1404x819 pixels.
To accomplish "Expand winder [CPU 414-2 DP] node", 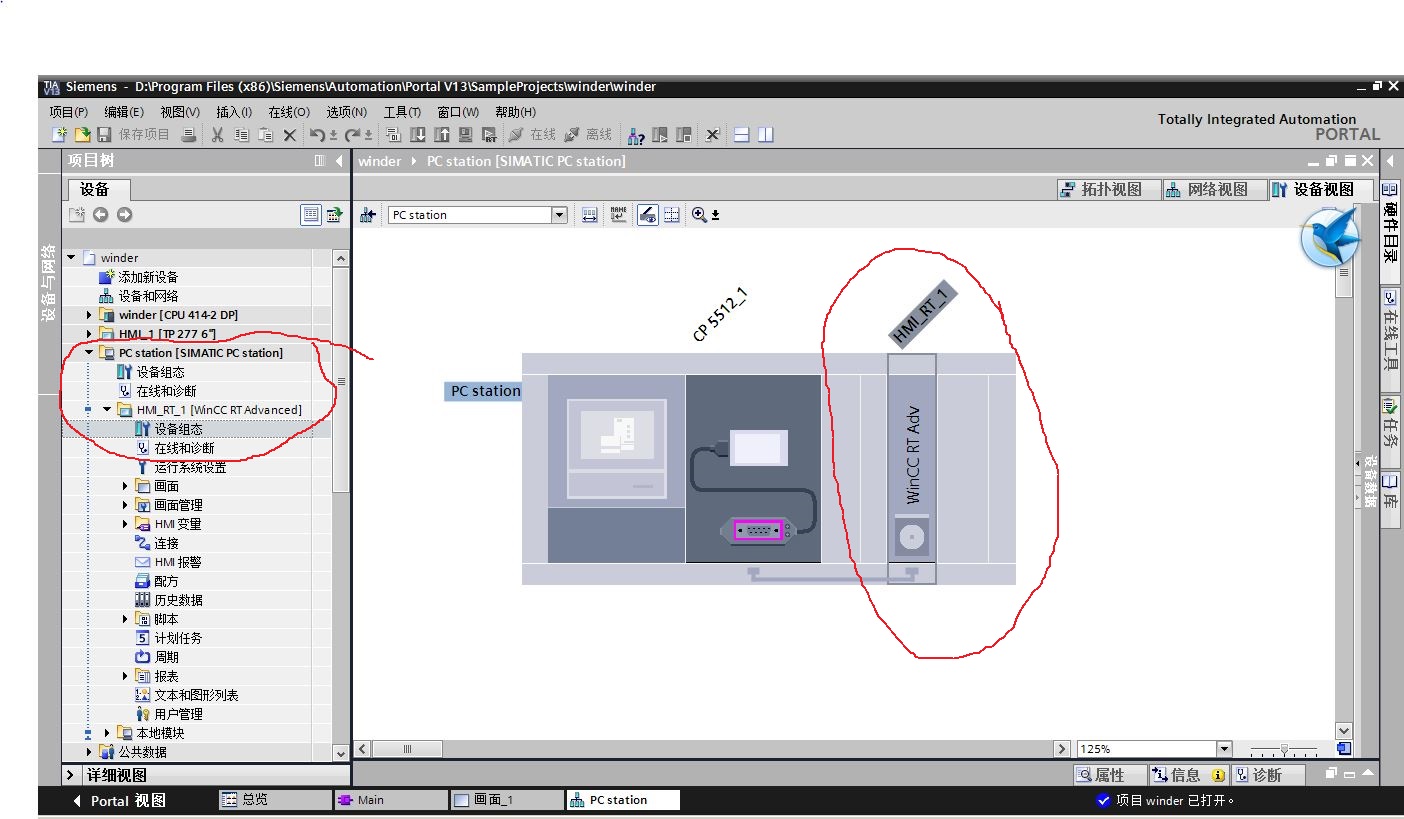I will click(x=89, y=315).
